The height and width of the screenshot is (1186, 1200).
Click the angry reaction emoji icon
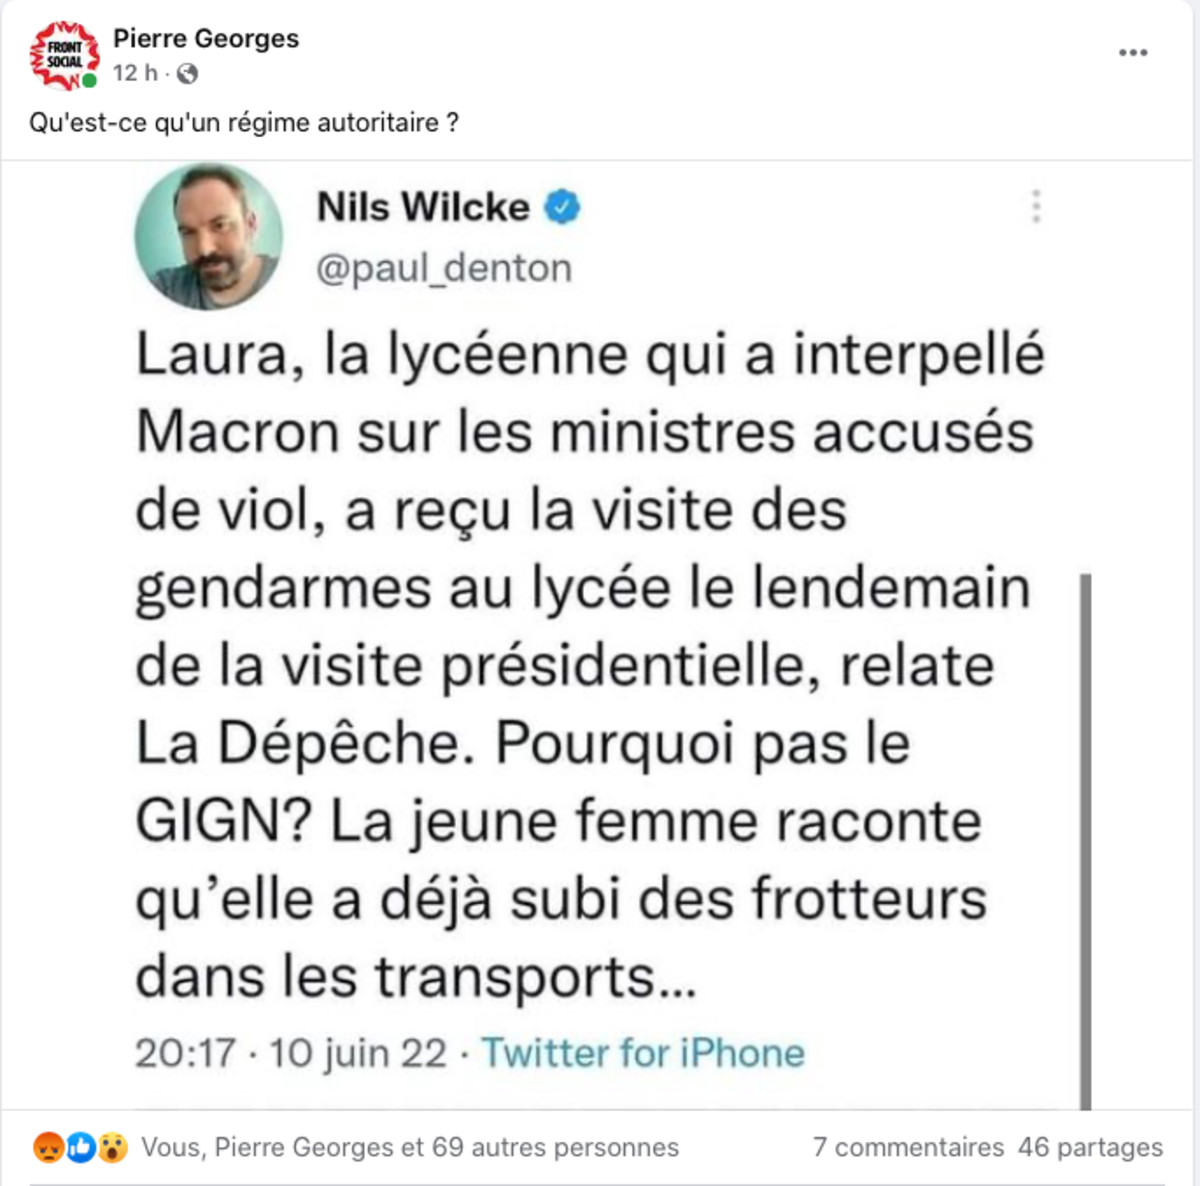pos(47,1147)
